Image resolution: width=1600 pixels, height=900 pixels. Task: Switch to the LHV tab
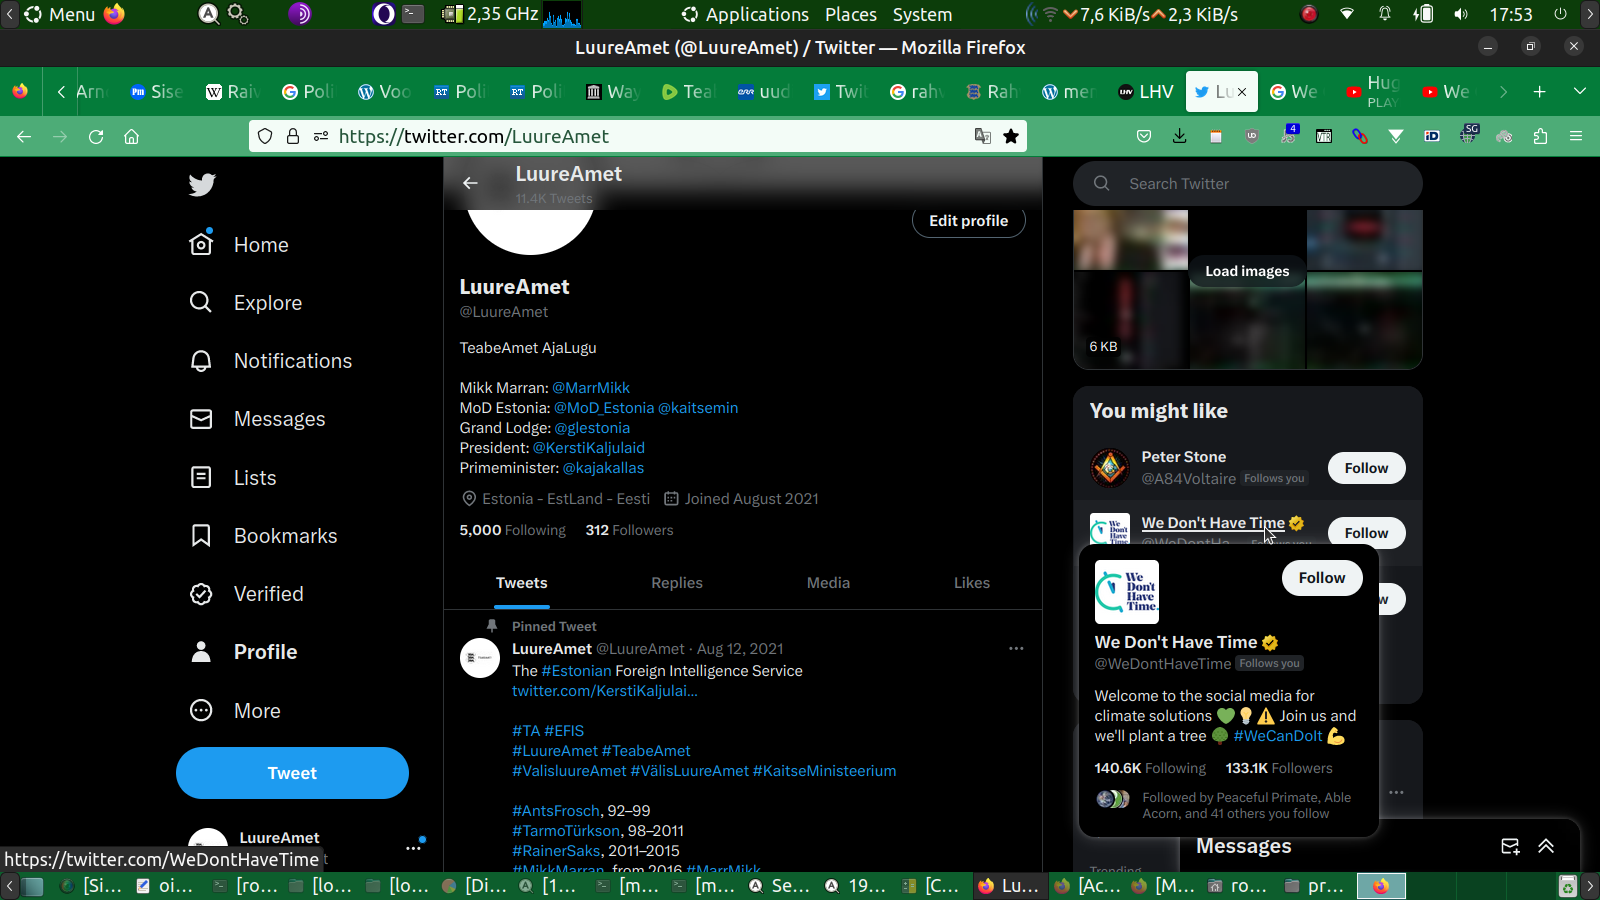tap(1146, 92)
